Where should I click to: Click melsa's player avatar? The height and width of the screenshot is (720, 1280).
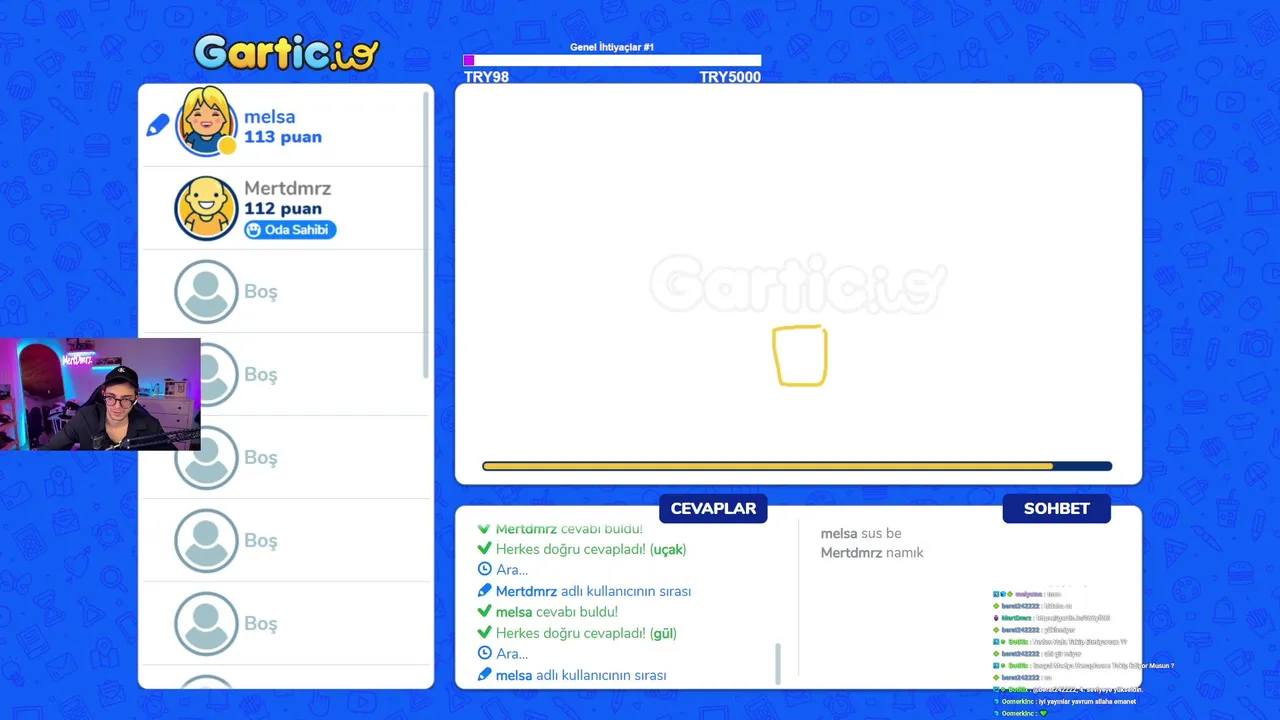[x=206, y=121]
